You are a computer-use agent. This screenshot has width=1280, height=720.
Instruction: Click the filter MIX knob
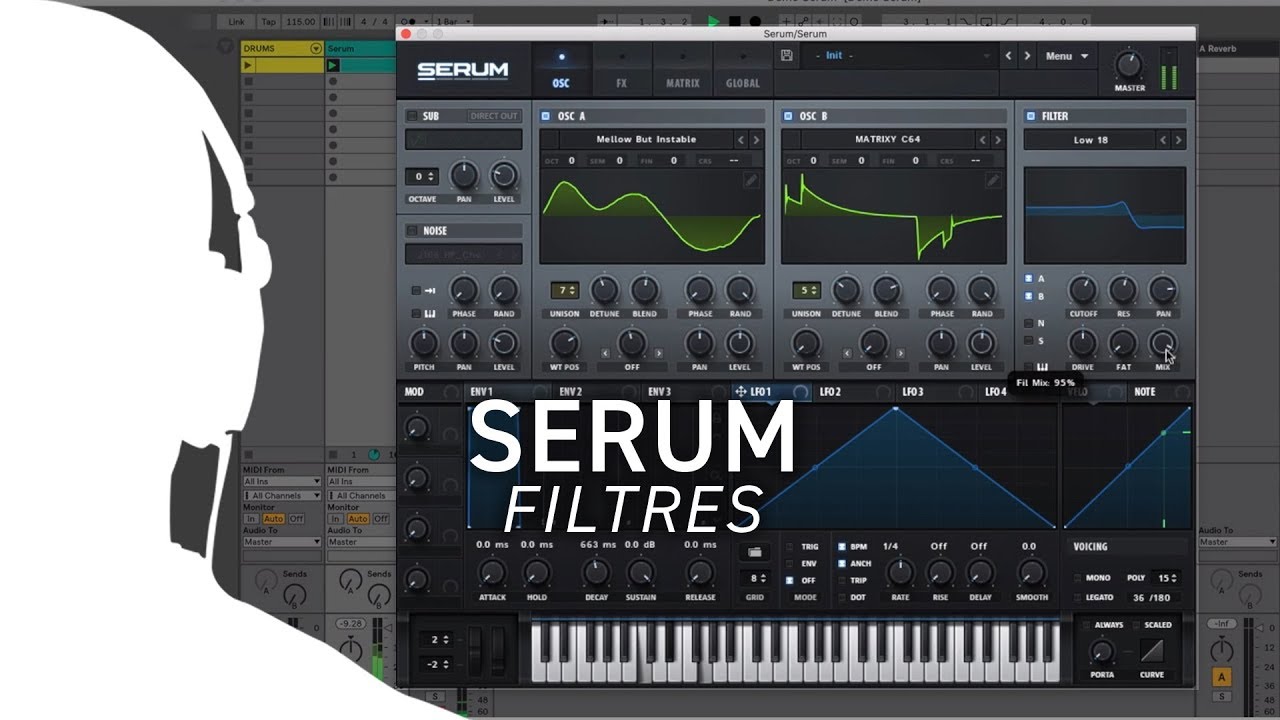pyautogui.click(x=1163, y=345)
